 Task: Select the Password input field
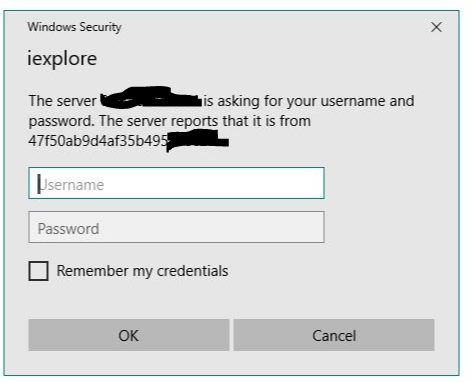[x=176, y=227]
